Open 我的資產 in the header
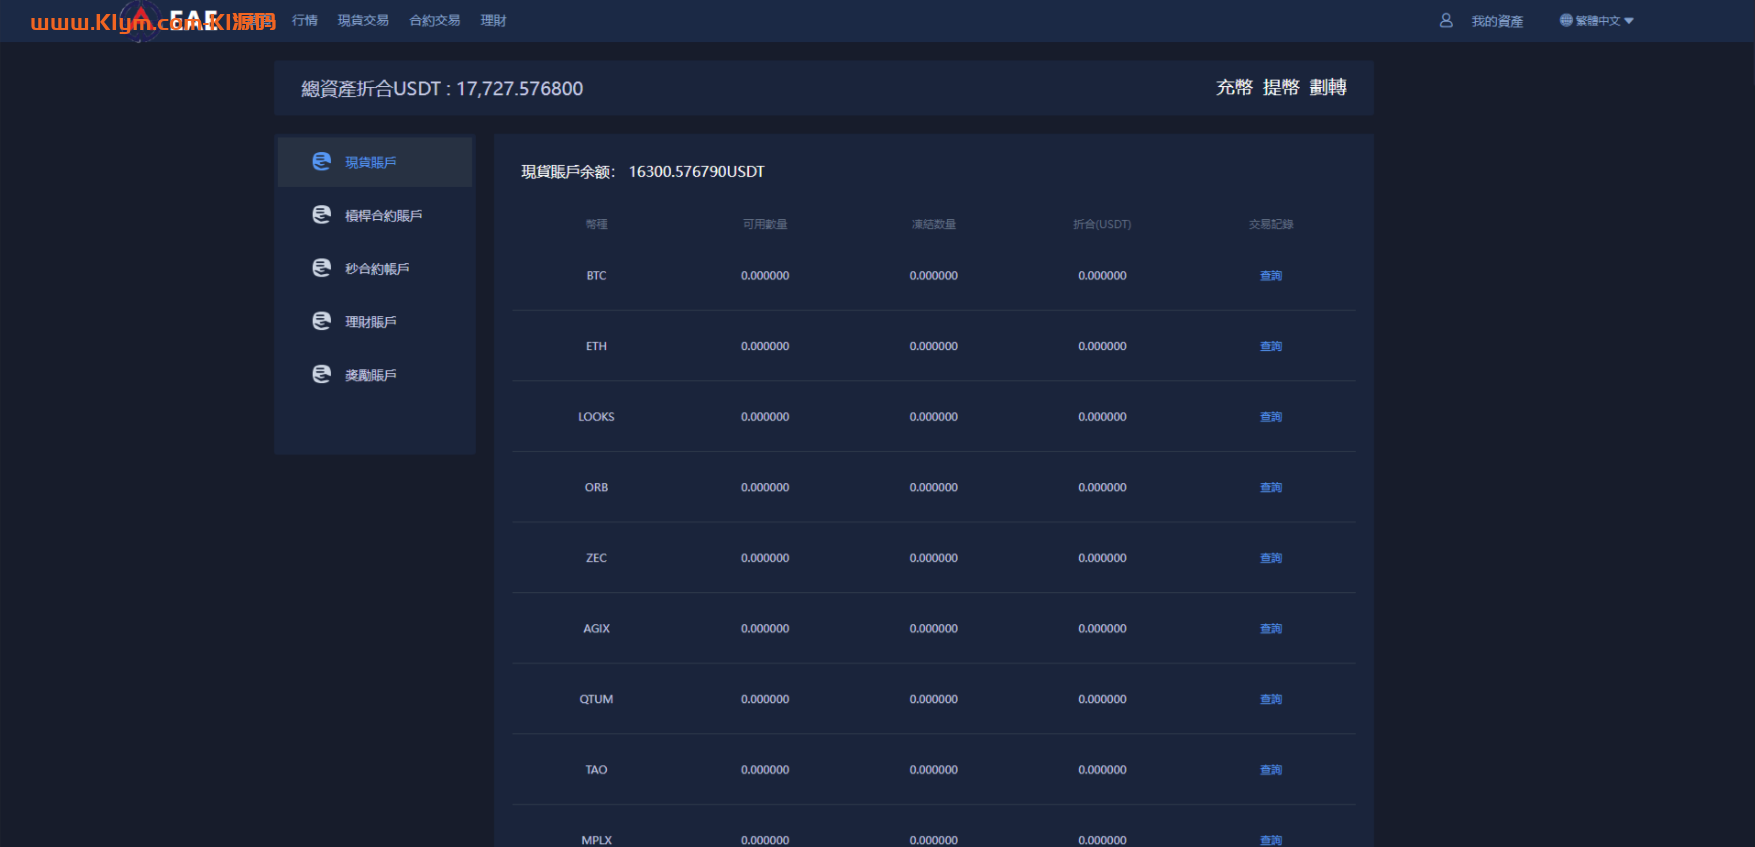Viewport: 1755px width, 847px height. [1497, 21]
